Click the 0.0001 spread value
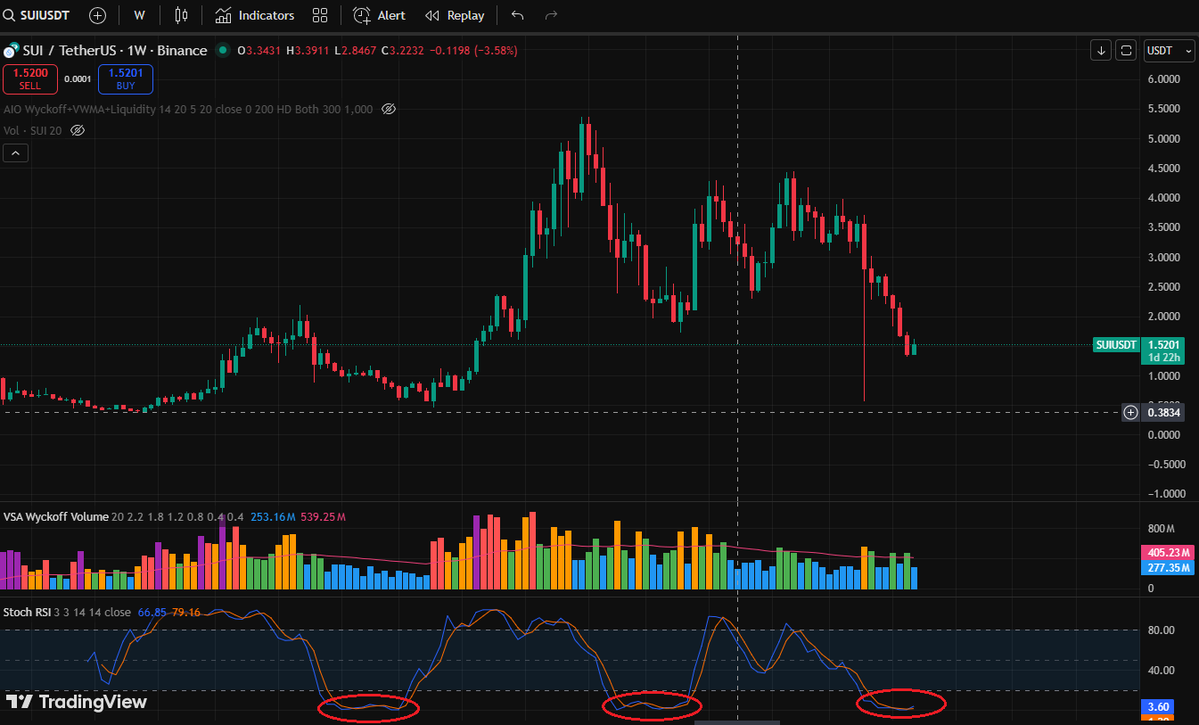This screenshot has height=725, width=1199. [77, 79]
